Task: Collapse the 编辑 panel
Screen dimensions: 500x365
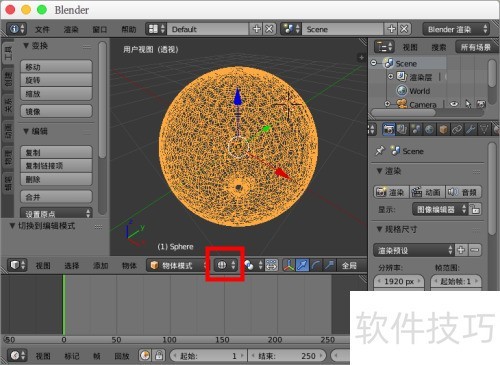Action: (26, 131)
